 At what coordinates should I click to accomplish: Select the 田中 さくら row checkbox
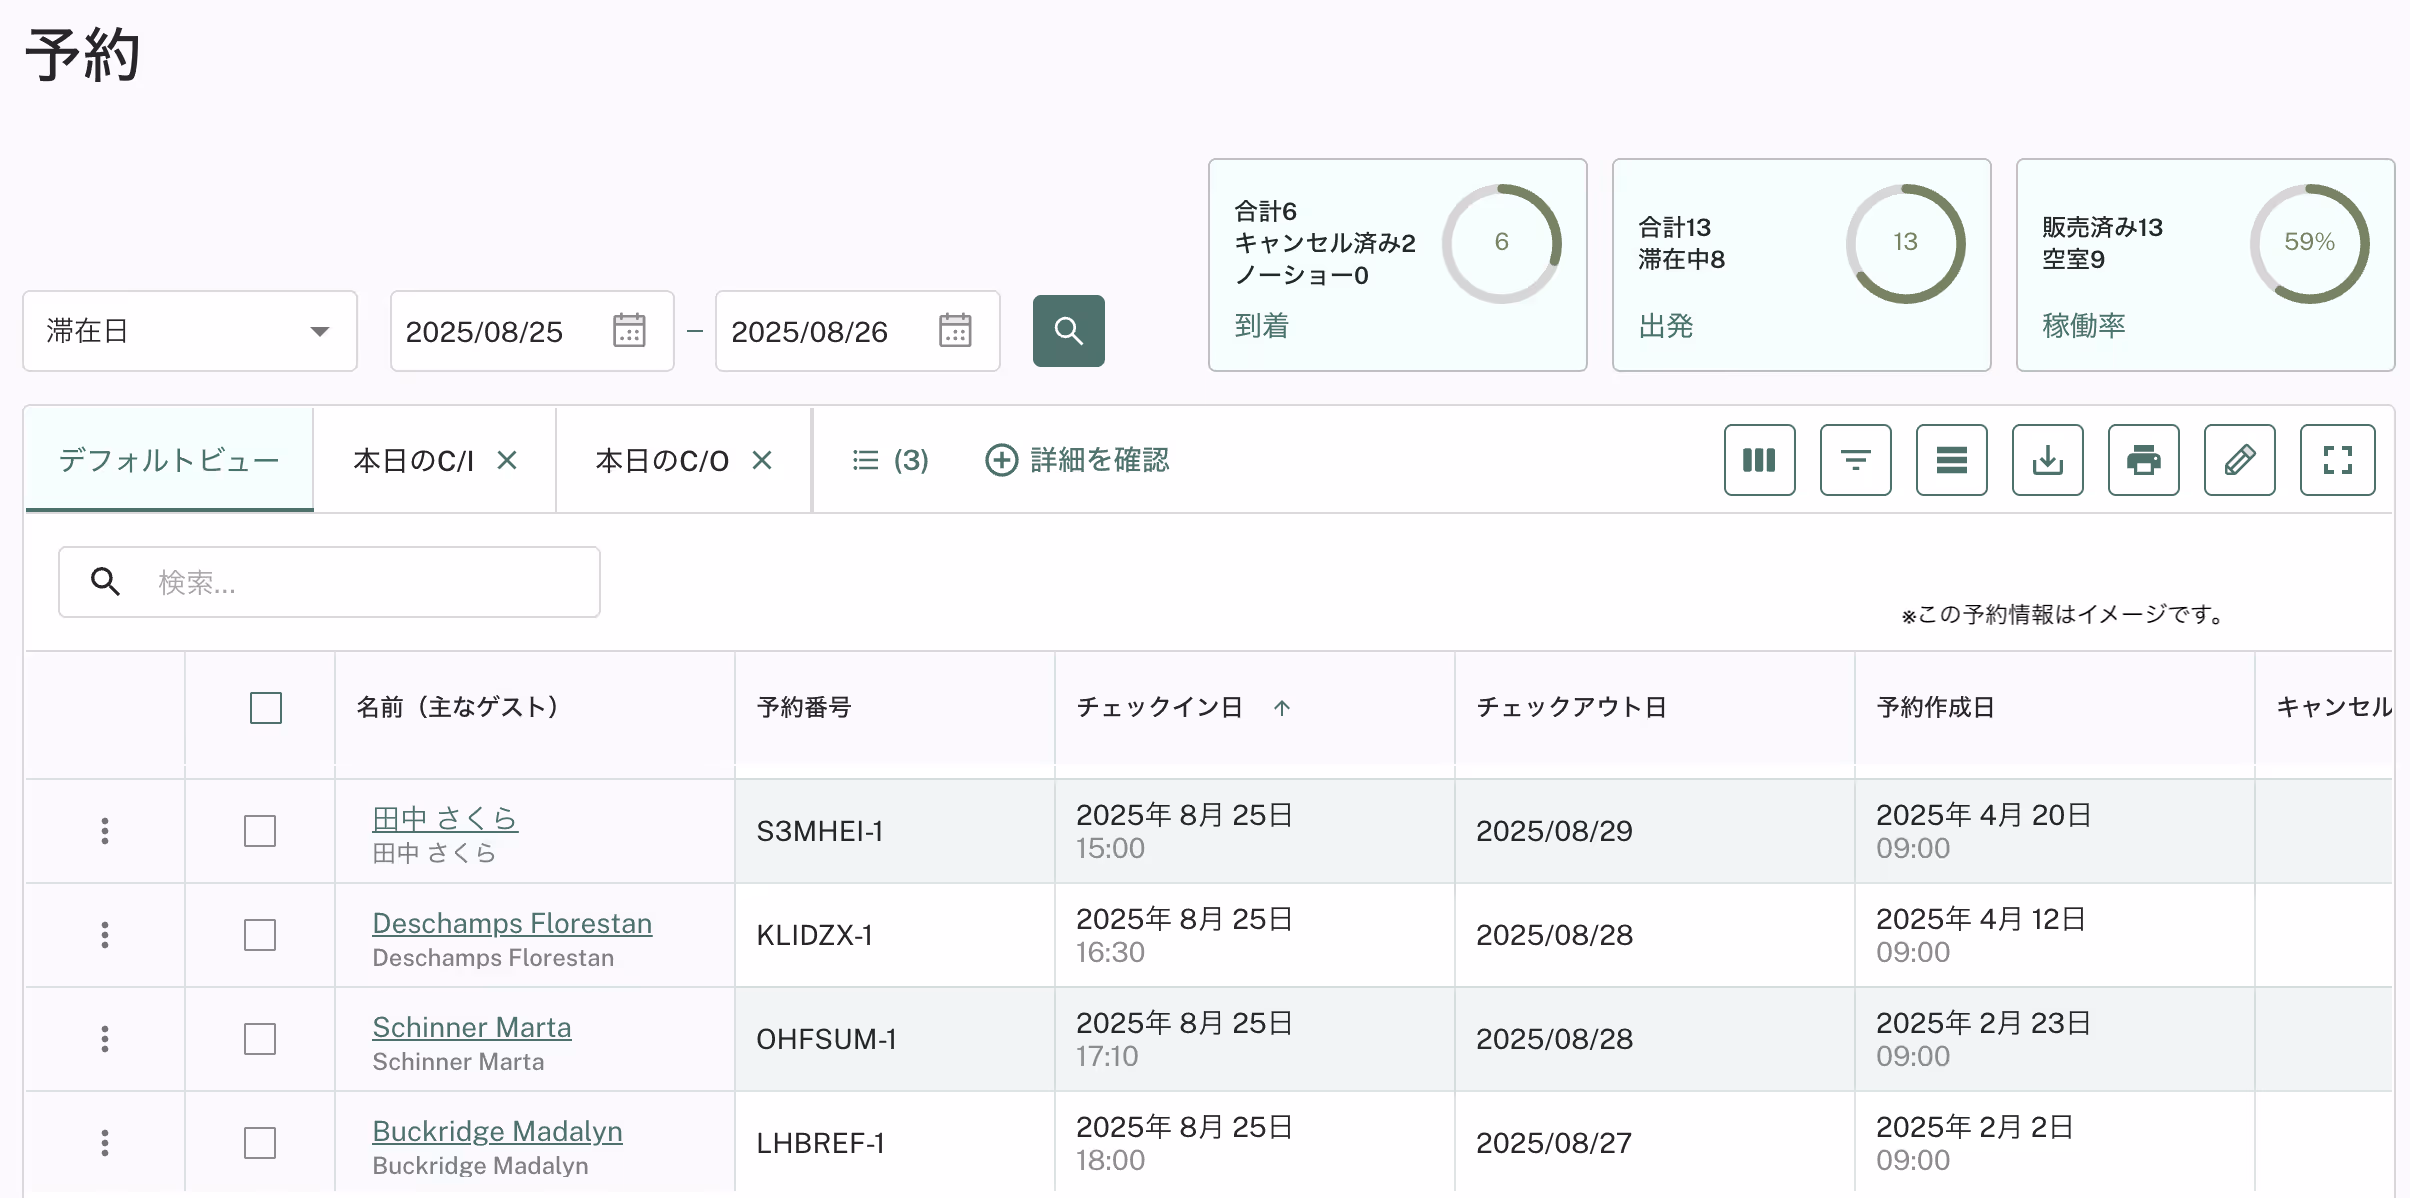pos(260,831)
